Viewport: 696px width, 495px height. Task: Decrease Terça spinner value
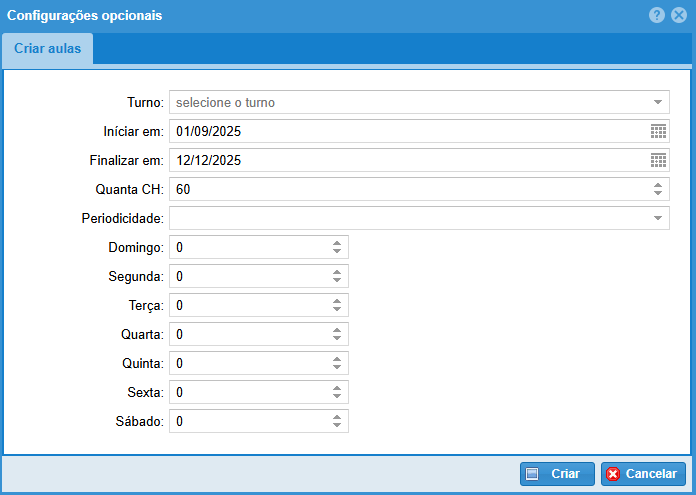tap(337, 310)
